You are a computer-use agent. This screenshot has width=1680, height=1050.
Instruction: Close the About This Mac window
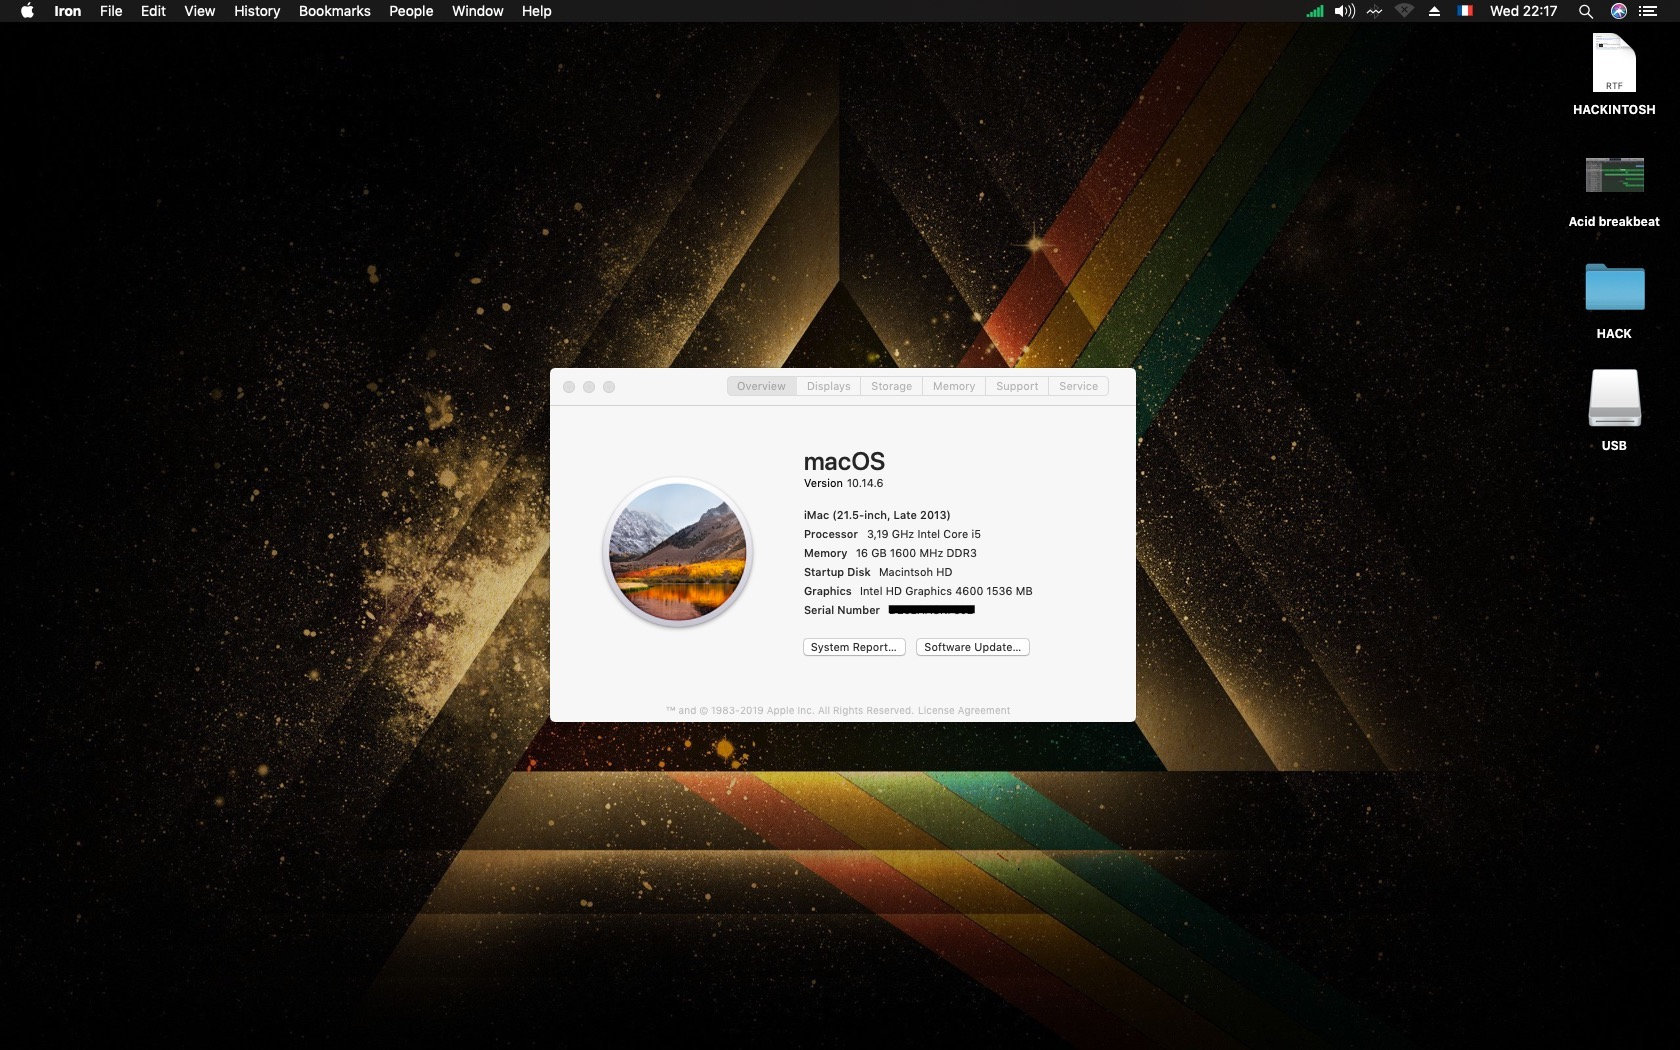pos(569,387)
